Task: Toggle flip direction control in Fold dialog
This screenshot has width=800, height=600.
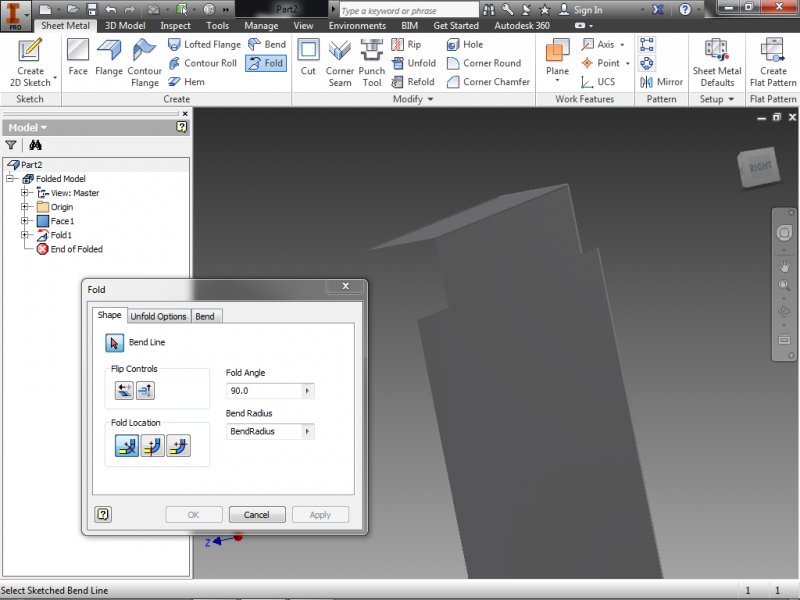Action: 145,390
